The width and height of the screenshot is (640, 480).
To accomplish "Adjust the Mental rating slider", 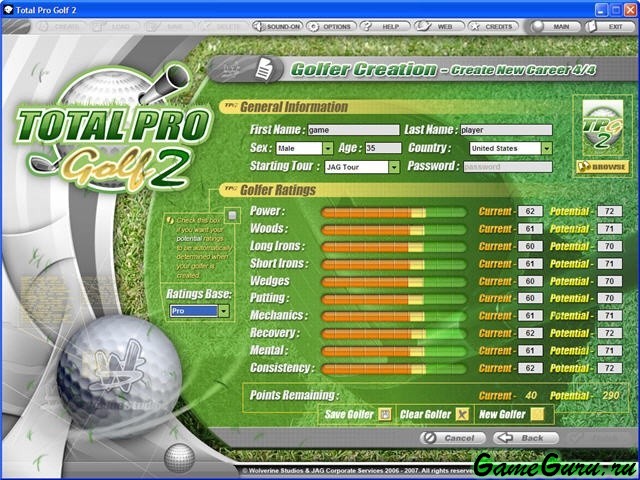I will tap(393, 351).
